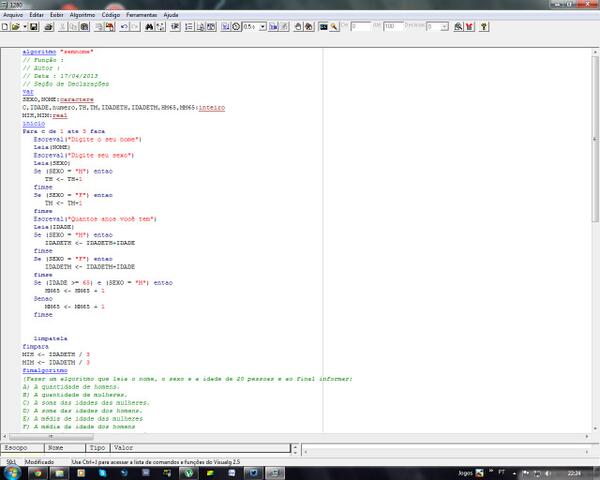Click the 'Para c de 1 ate 5 faca' line
The width and height of the screenshot is (600, 480).
click(64, 131)
